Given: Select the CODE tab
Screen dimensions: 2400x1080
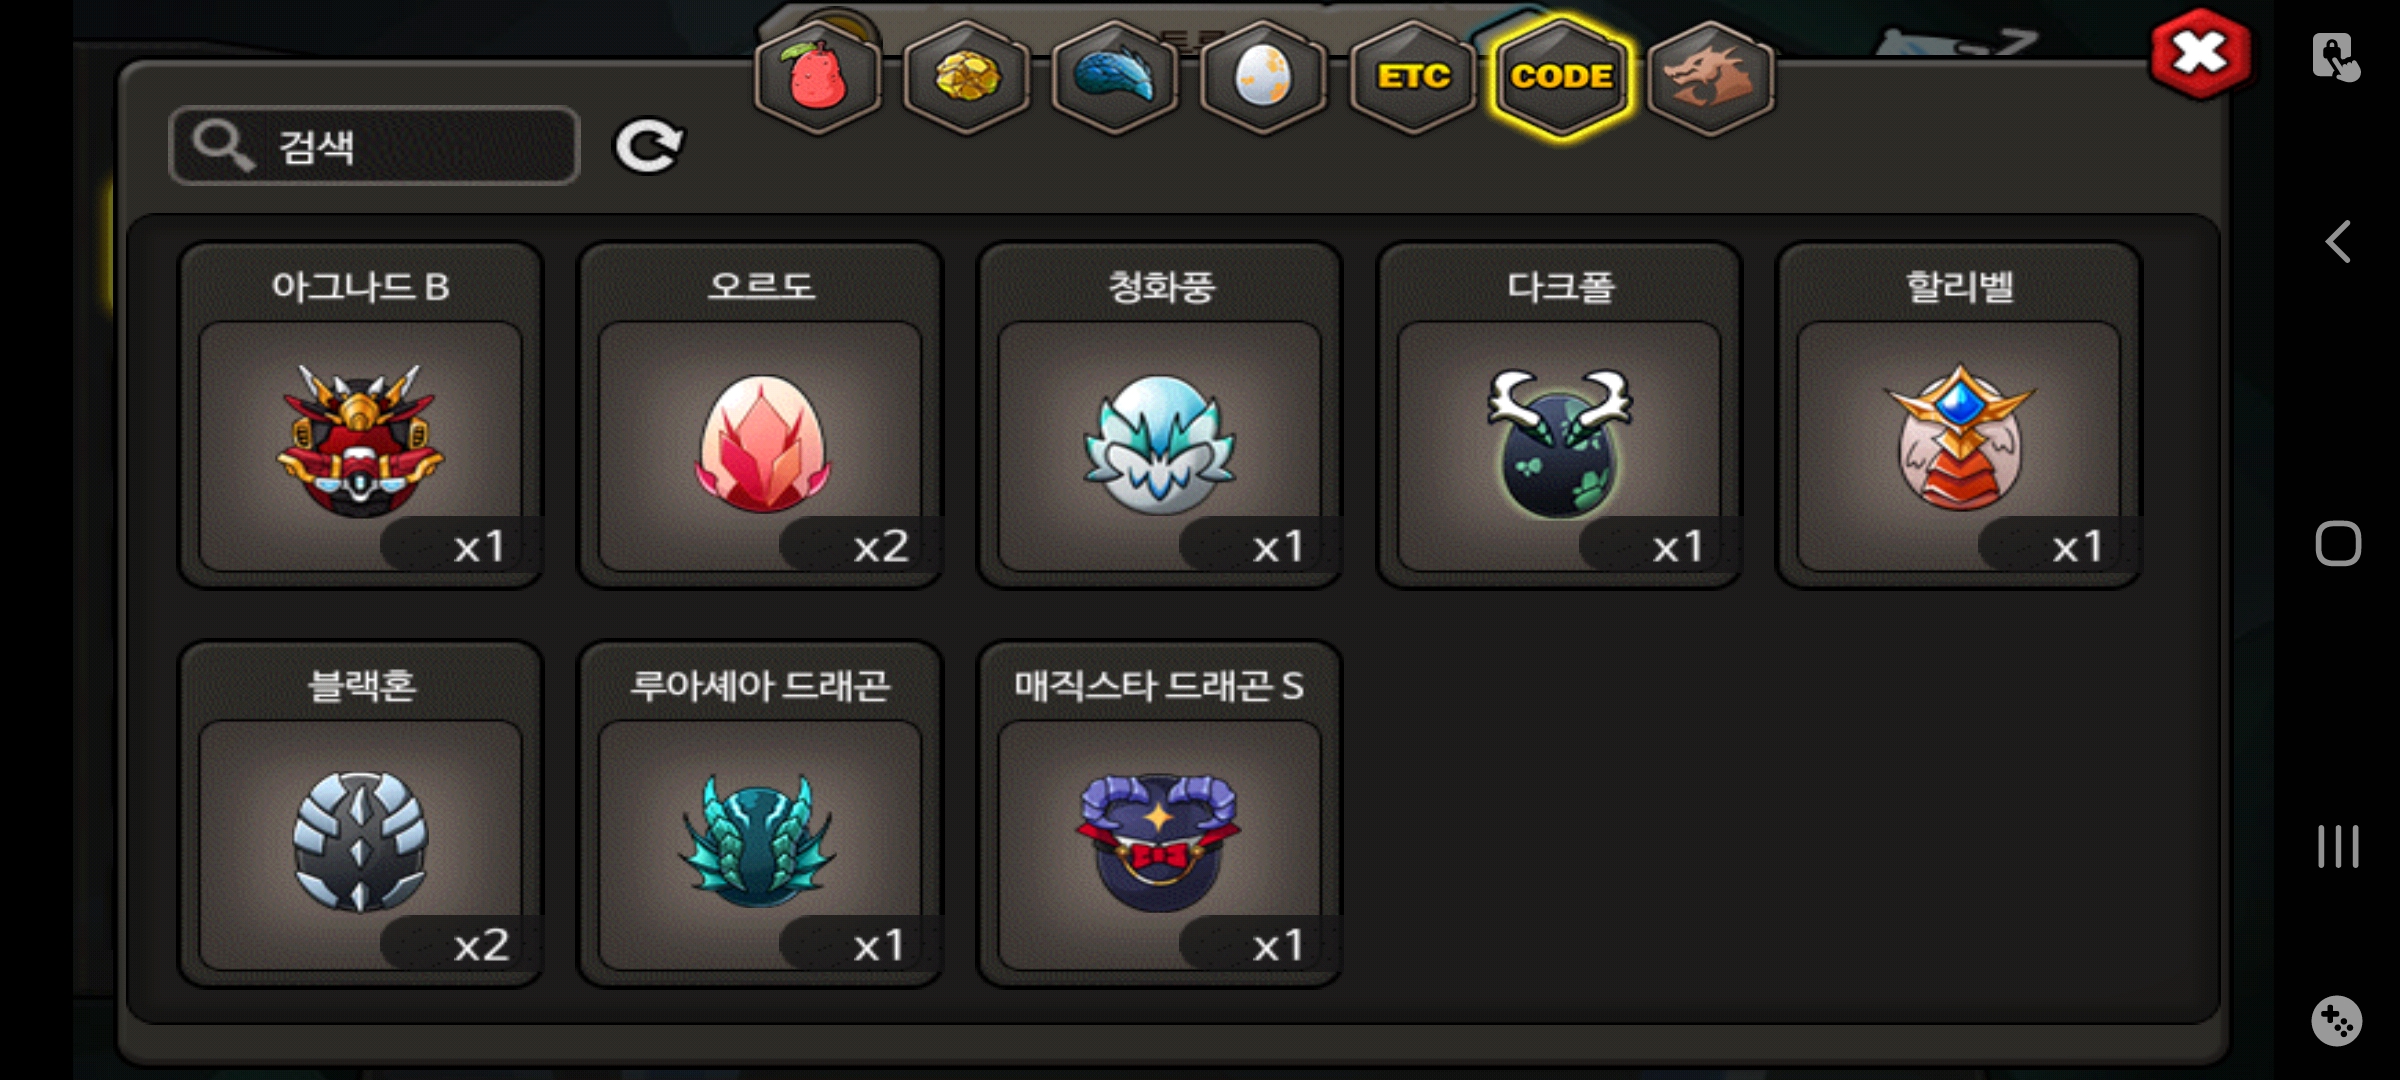Looking at the screenshot, I should click(x=1561, y=77).
